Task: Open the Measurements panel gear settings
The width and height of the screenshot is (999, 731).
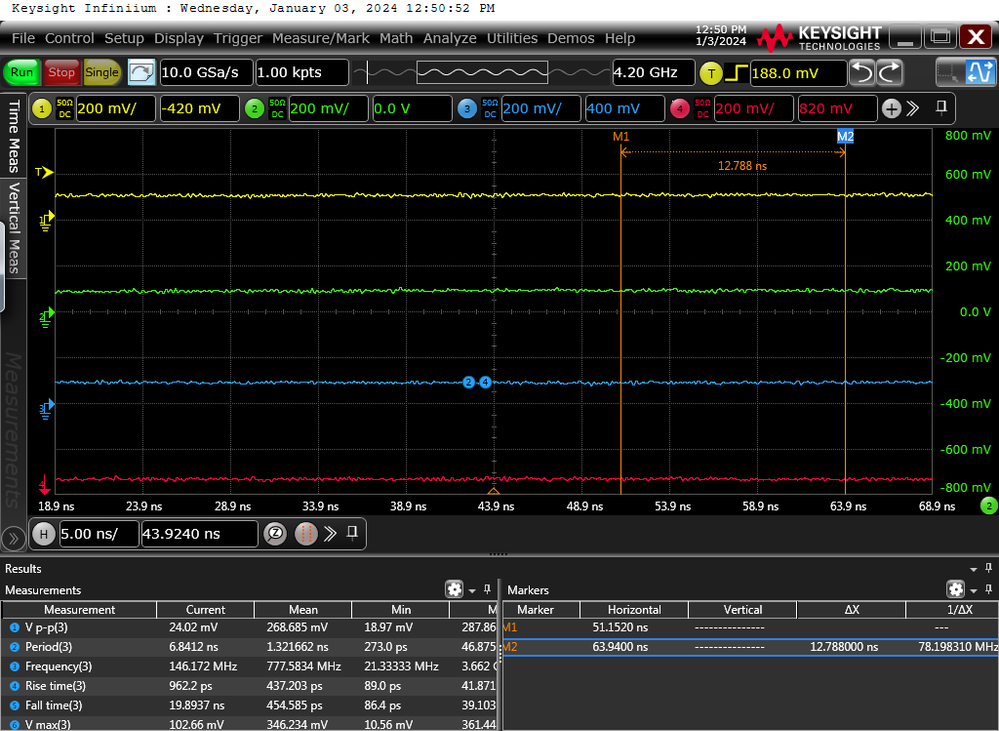Action: coord(455,590)
